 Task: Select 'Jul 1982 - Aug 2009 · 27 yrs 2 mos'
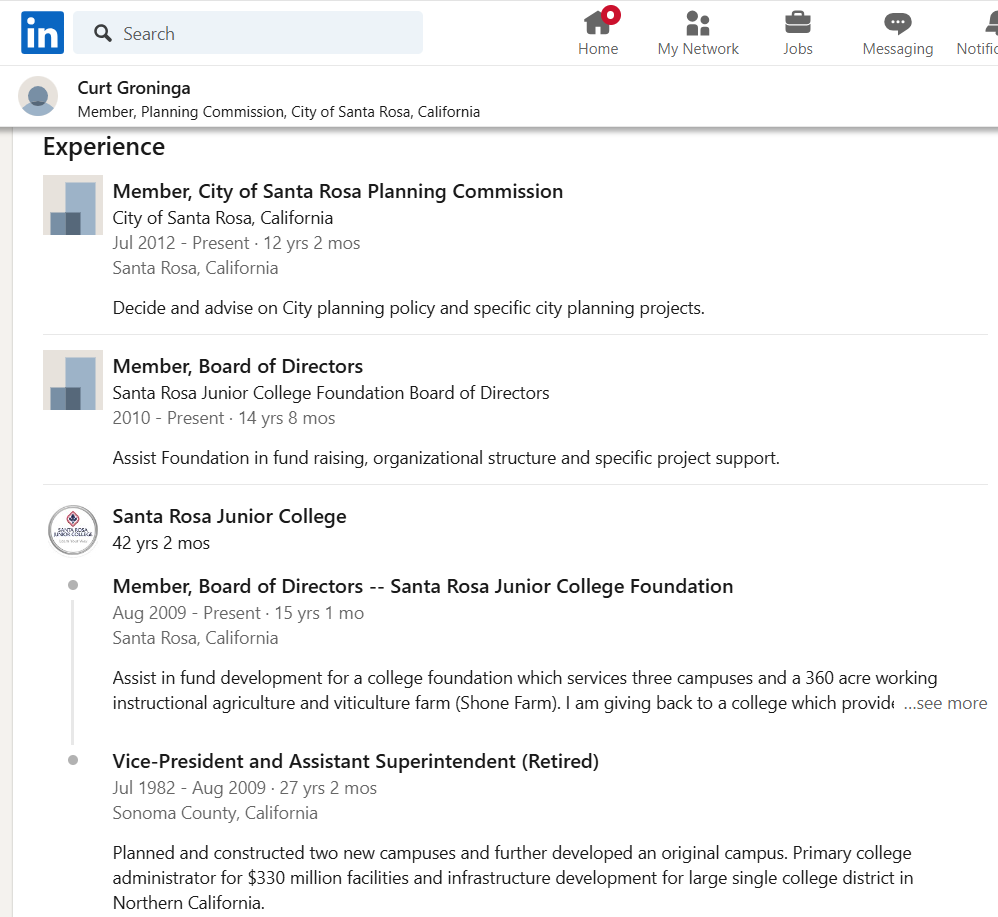(x=244, y=788)
